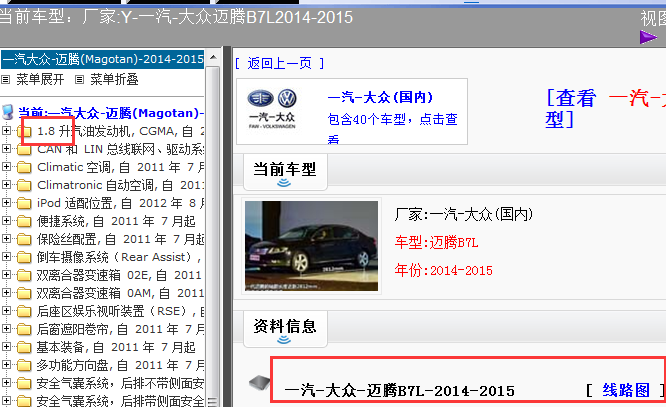The height and width of the screenshot is (407, 666).
Task: Expand the 后窗遮阳卷帘 node
Action: [6, 328]
